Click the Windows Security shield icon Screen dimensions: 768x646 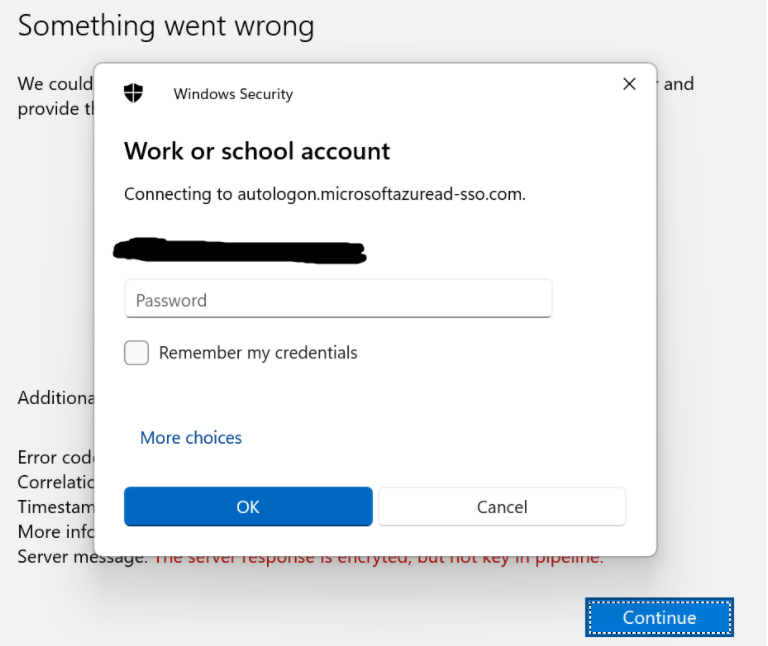[133, 93]
